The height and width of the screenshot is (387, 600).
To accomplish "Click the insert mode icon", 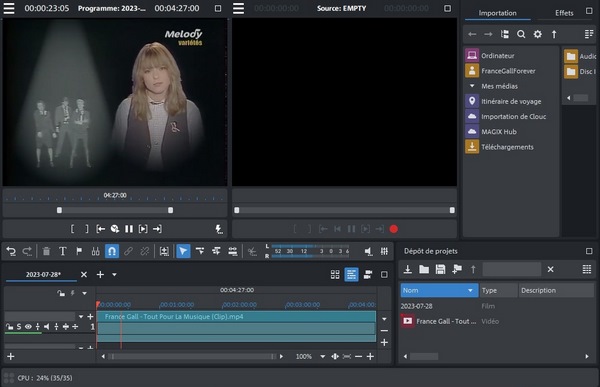I will tap(164, 251).
